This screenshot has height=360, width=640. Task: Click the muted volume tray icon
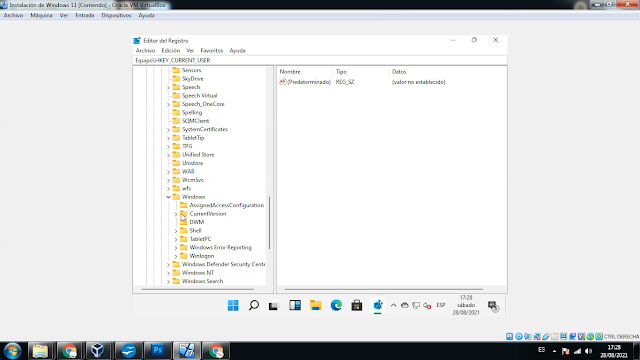(x=427, y=305)
